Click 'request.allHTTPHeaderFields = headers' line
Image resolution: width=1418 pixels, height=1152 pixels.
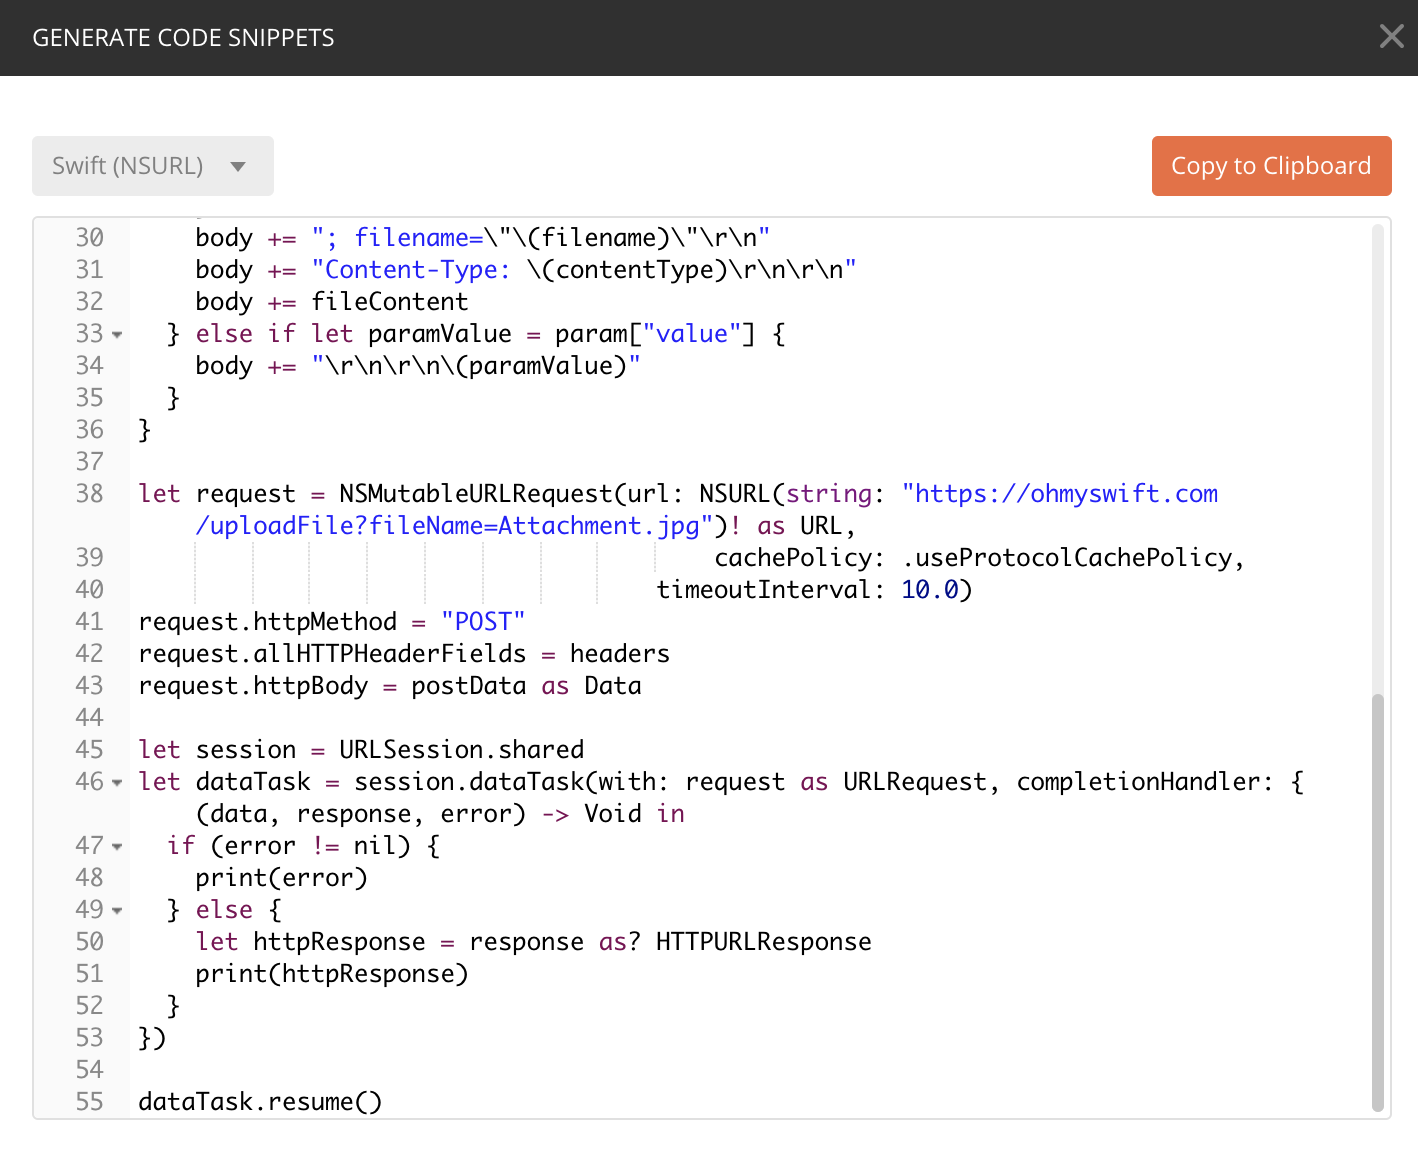404,654
